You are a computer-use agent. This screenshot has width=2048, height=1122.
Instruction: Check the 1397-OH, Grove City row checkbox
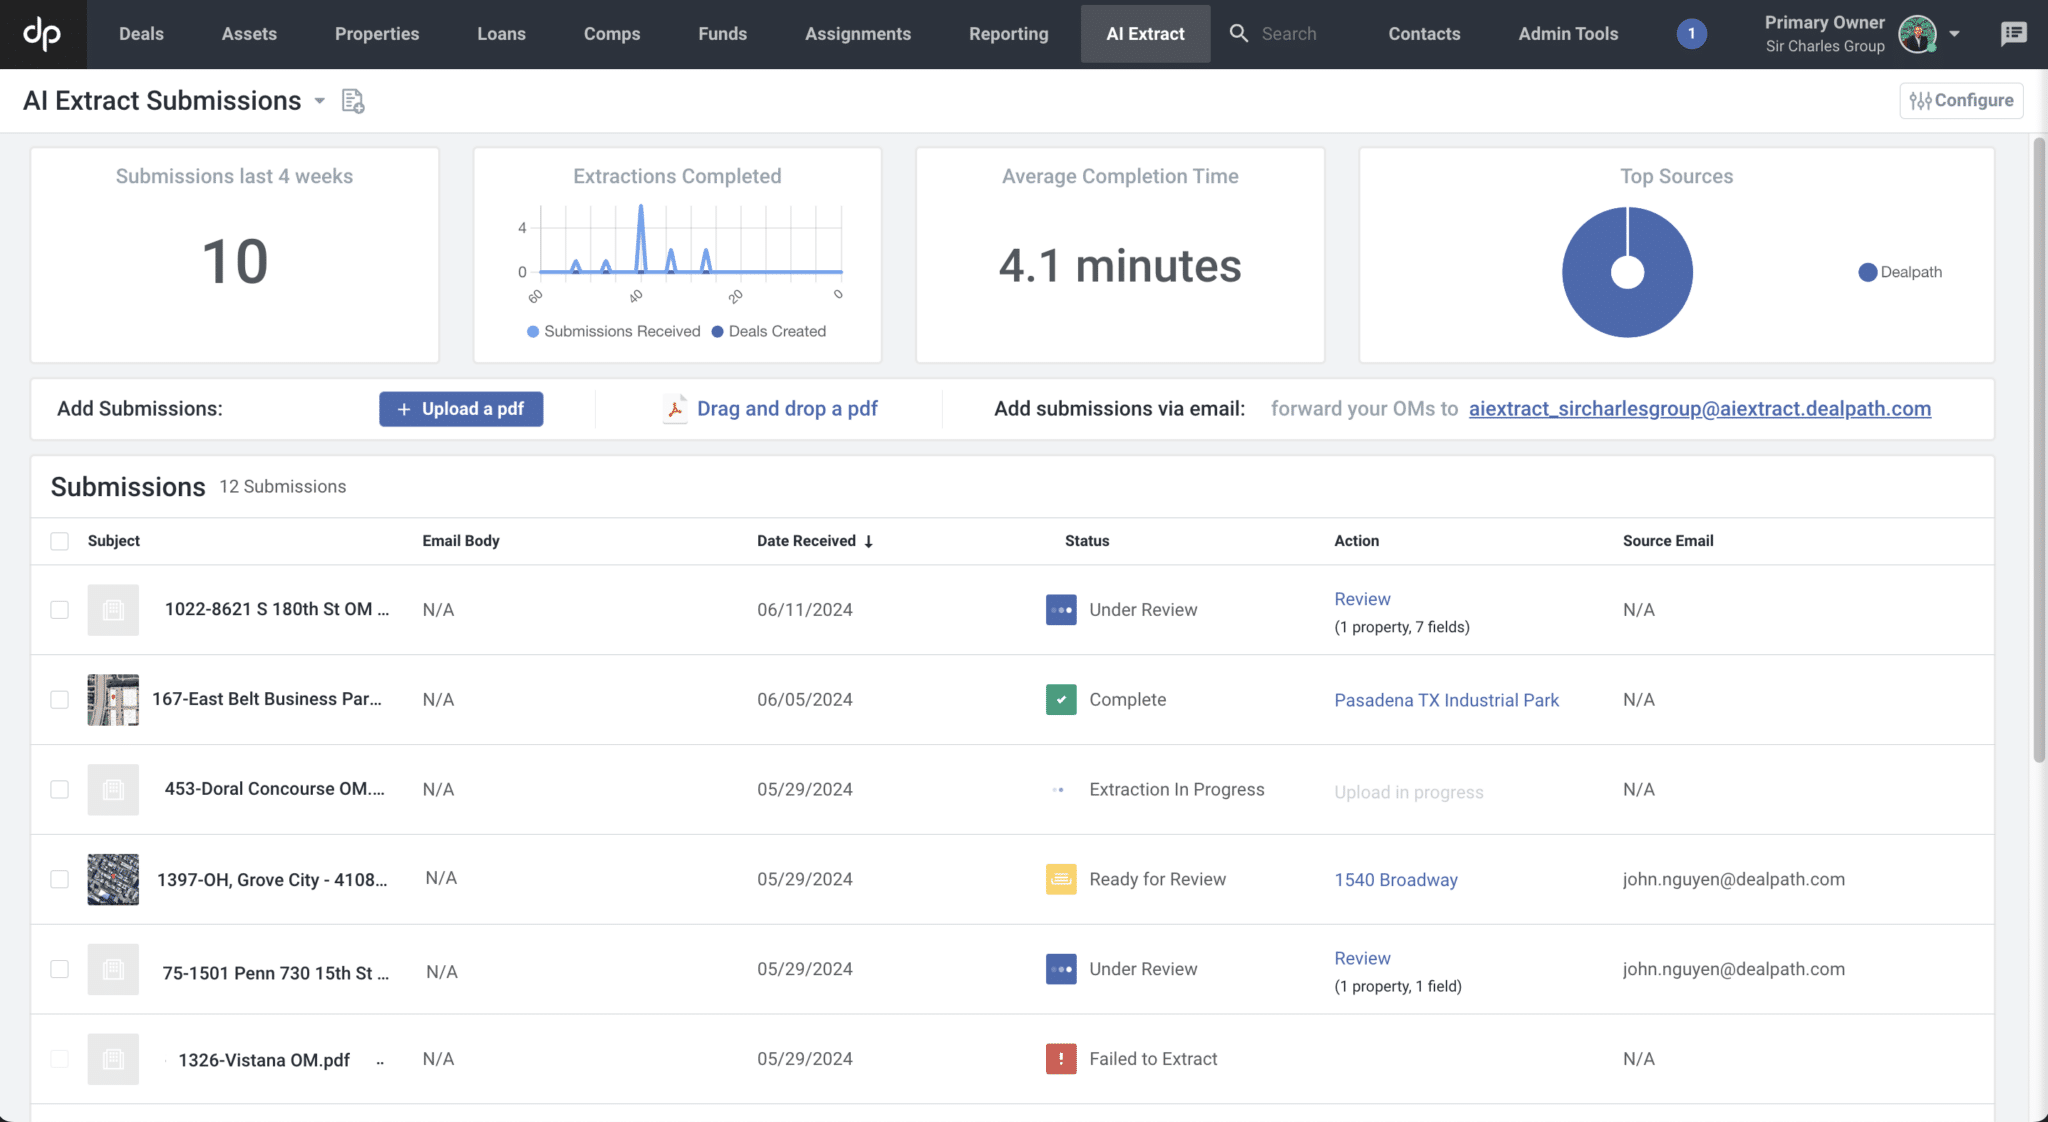[x=60, y=879]
